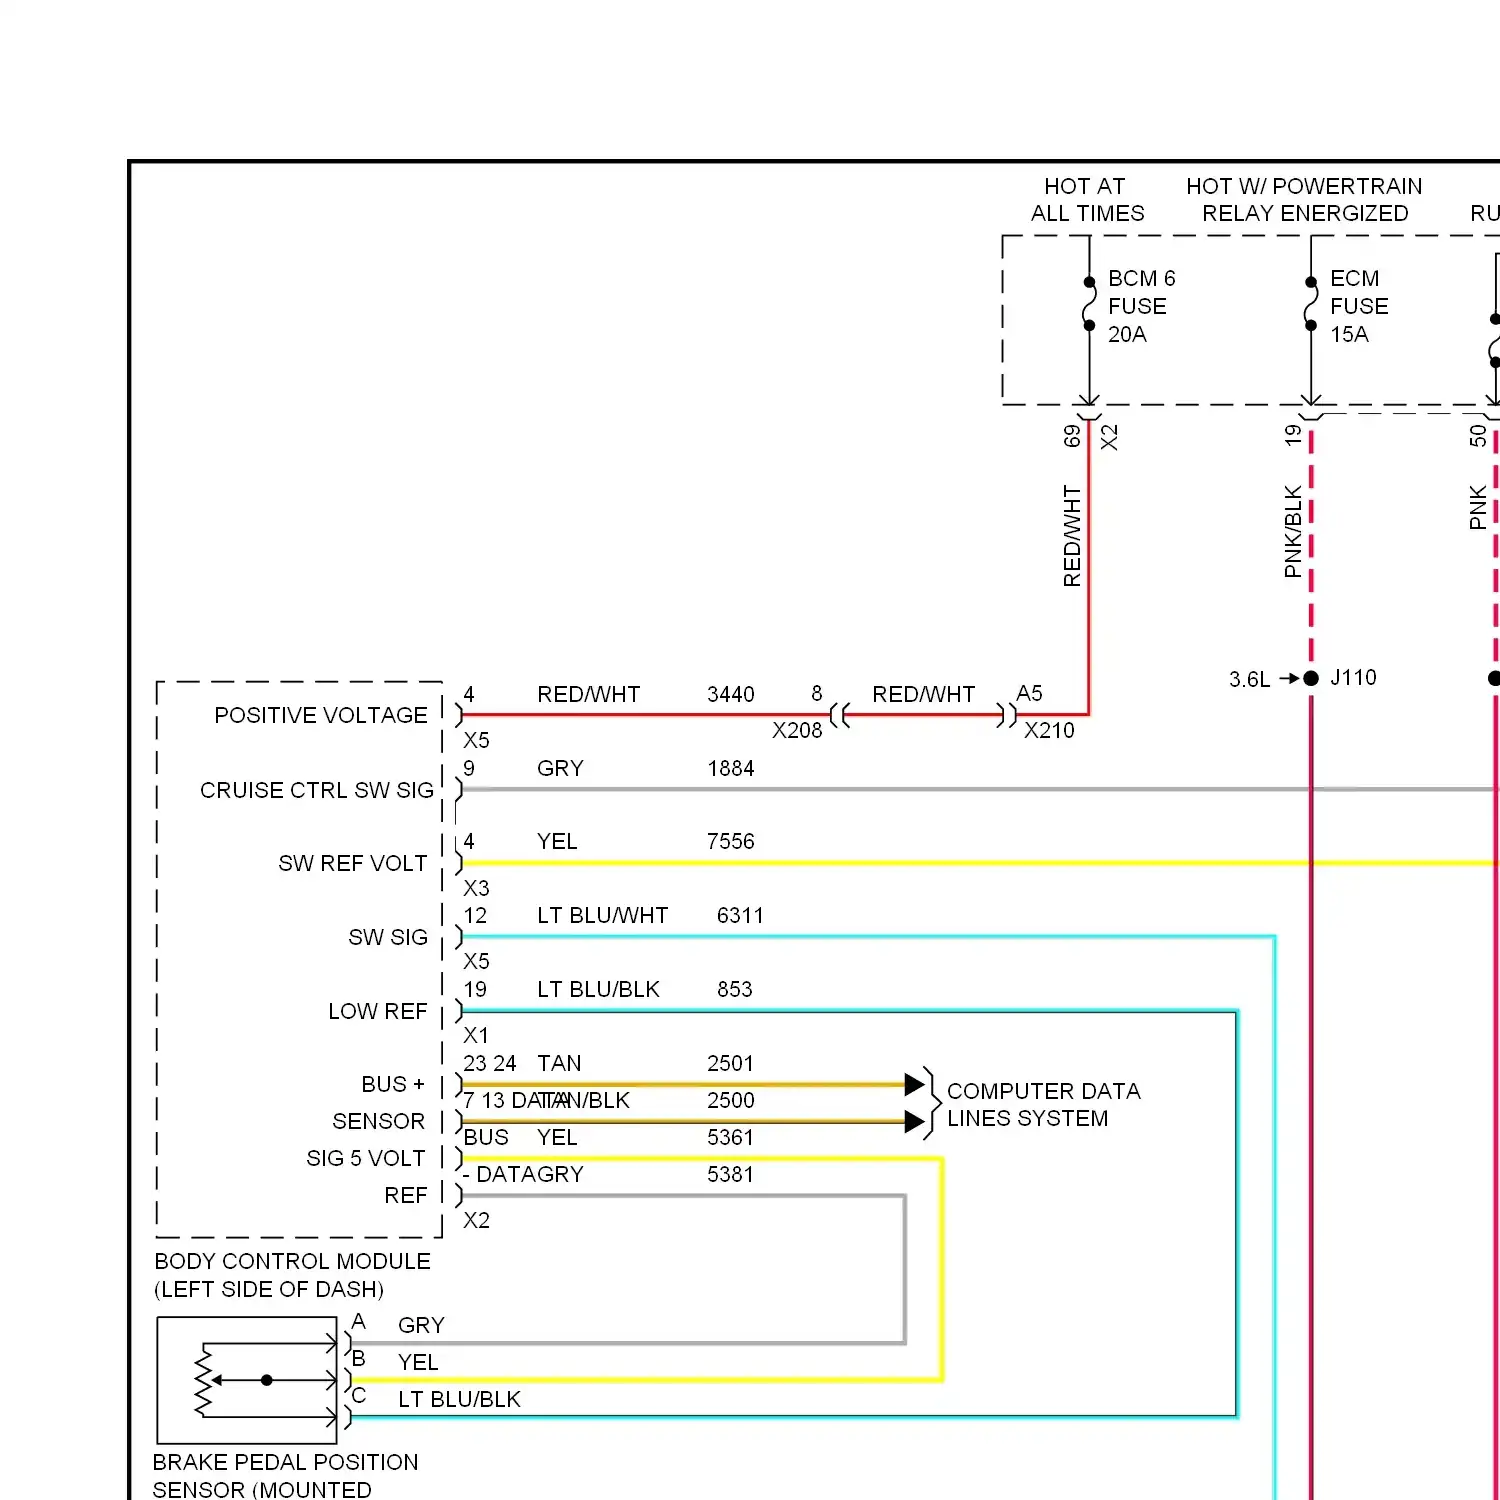
Task: Click the SW SIG pin label
Action: tap(388, 937)
